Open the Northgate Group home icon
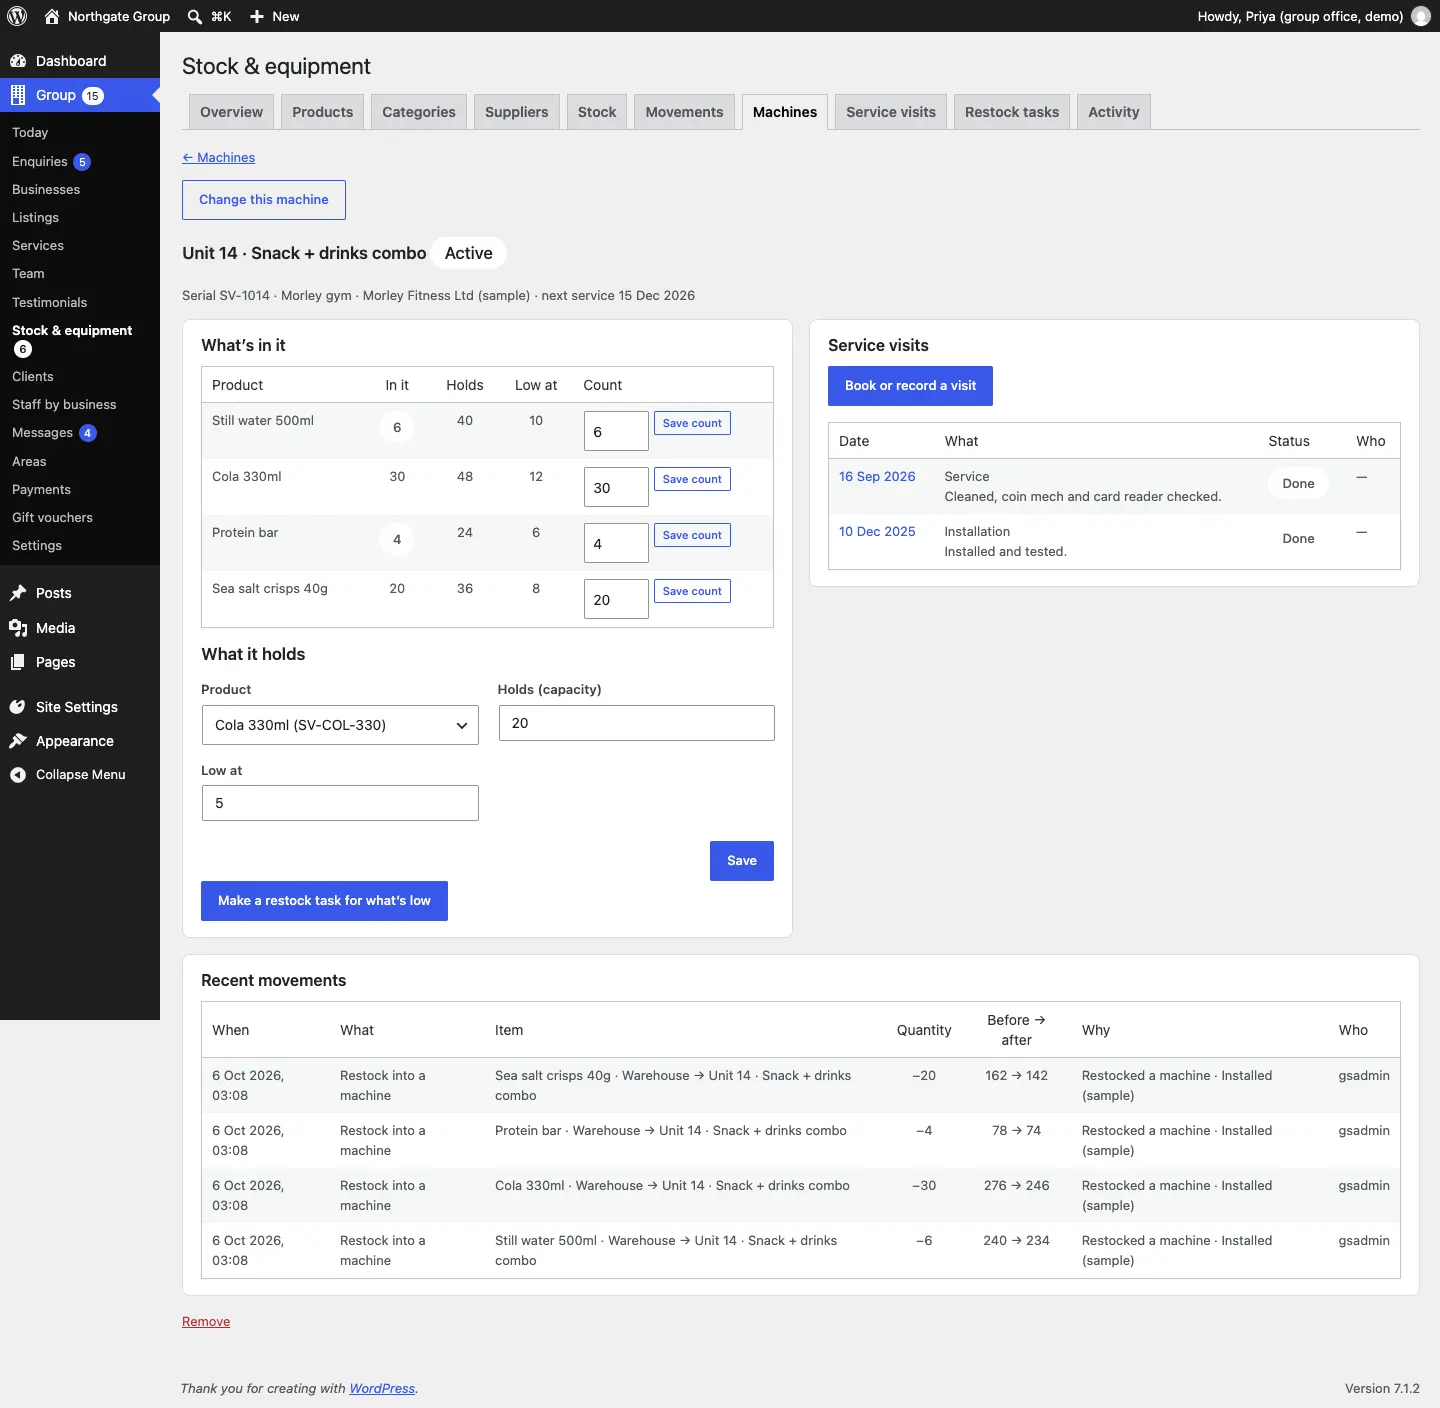 52,16
